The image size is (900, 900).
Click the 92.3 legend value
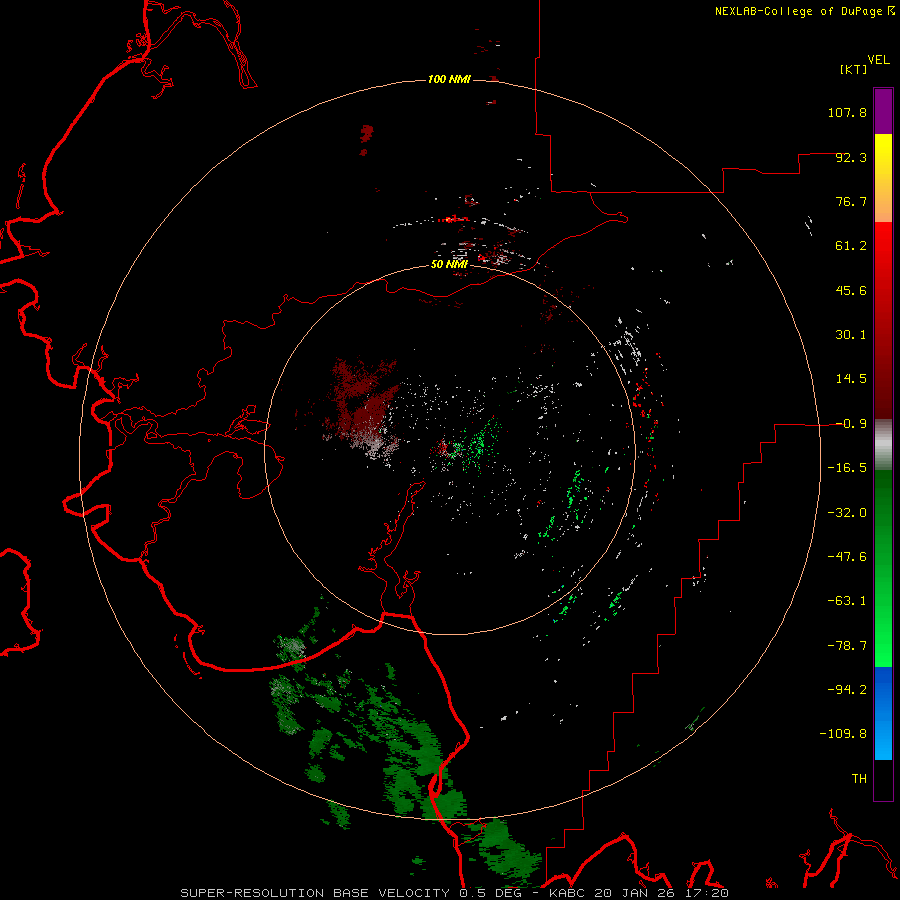(851, 157)
